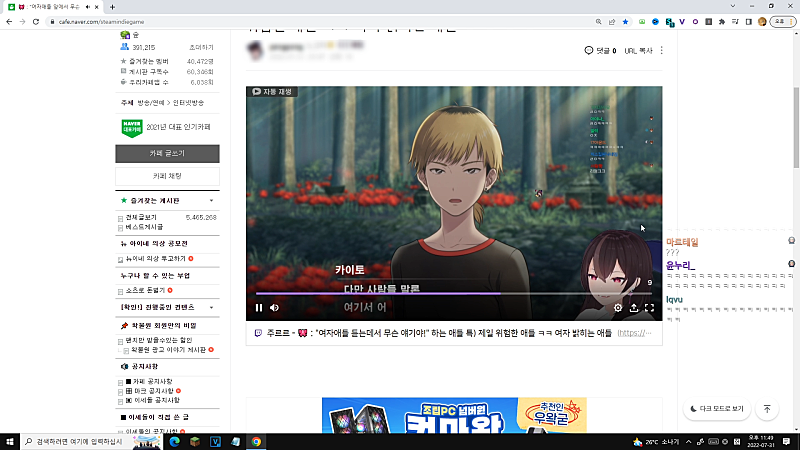Copy URL with URL 복사
The height and width of the screenshot is (450, 800).
coord(638,51)
